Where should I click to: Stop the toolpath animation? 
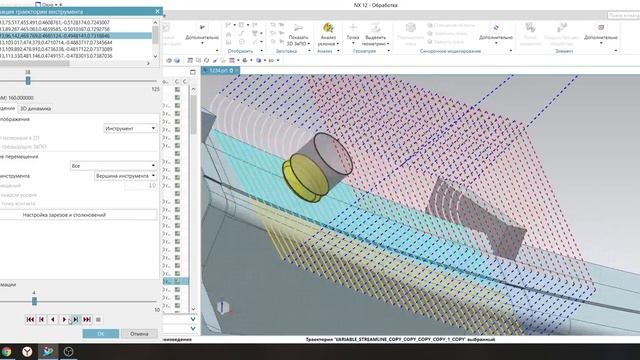pos(98,320)
